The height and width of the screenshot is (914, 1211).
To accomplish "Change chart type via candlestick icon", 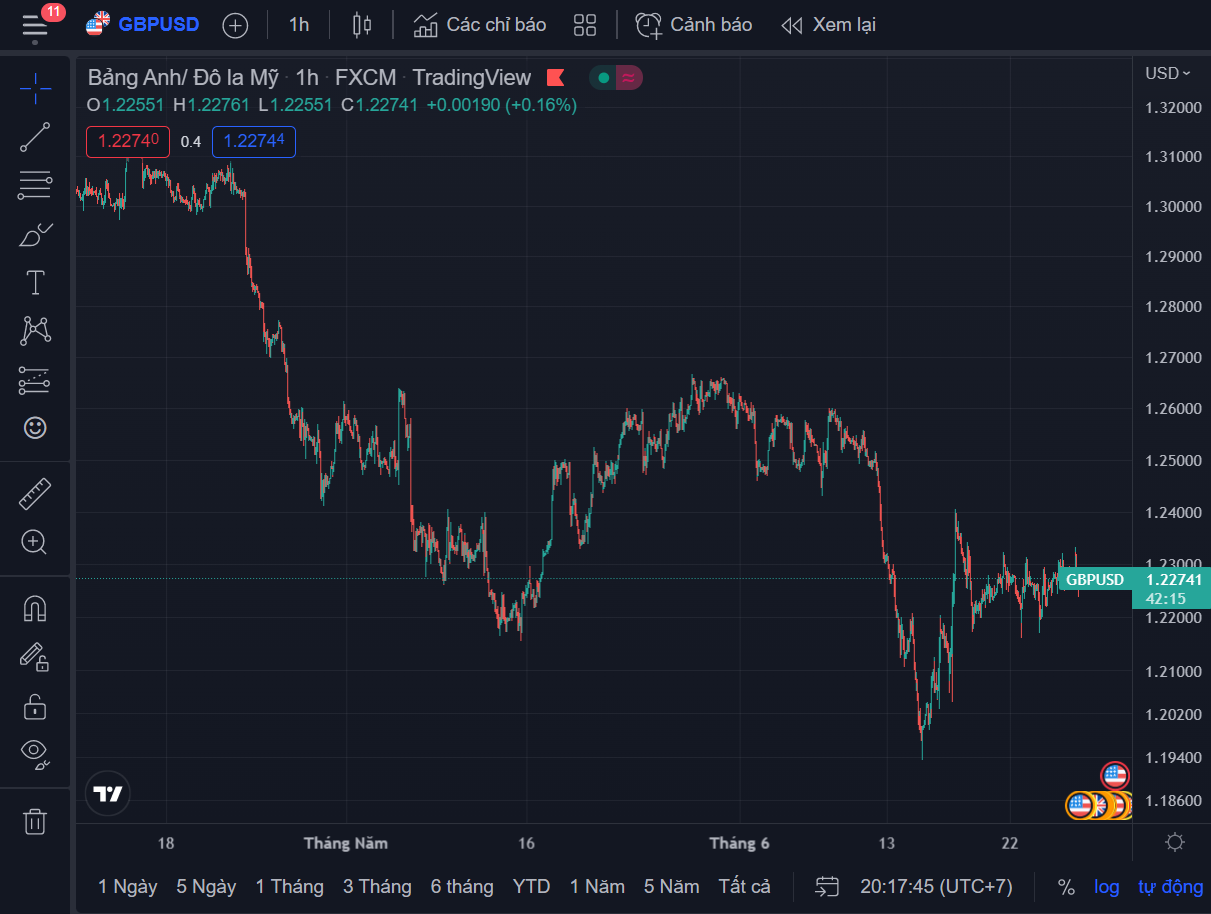I will point(362,25).
